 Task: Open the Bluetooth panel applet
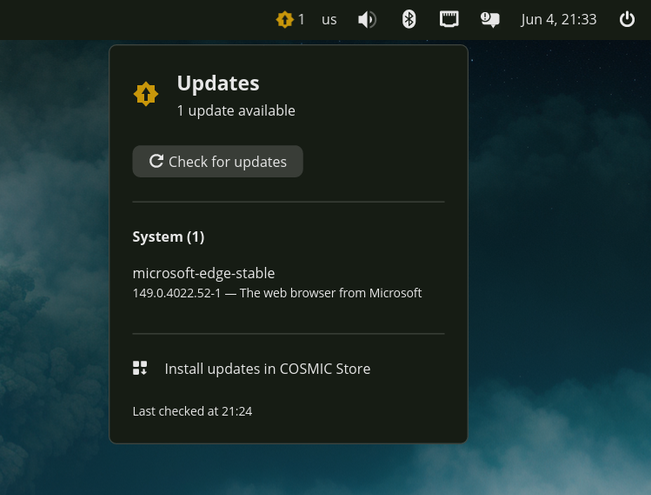pos(409,20)
